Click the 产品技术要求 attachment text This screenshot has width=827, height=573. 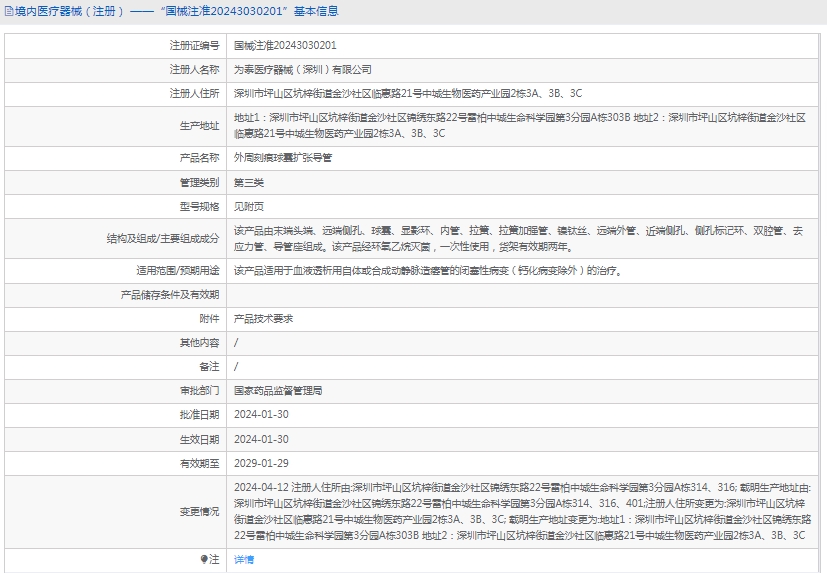click(263, 318)
